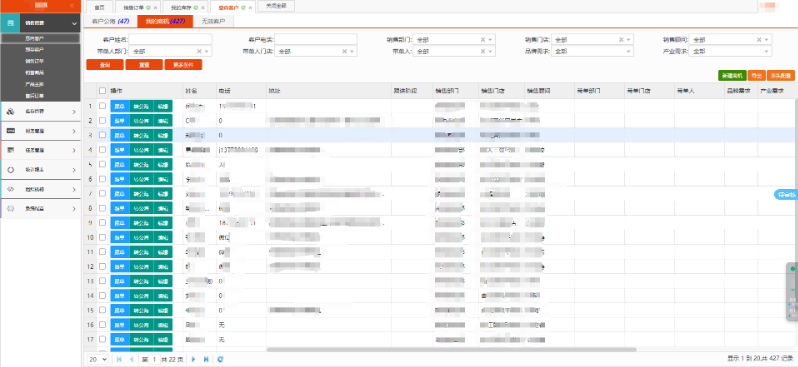Image resolution: width=798 pixels, height=367 pixels.
Task: Clear the 带单人 filter with its X icon
Action: 482,51
